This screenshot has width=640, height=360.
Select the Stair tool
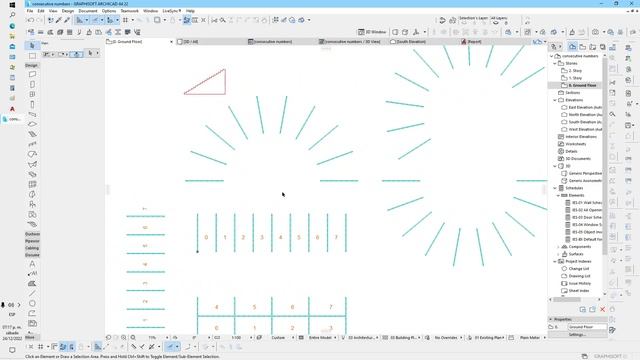click(32, 134)
